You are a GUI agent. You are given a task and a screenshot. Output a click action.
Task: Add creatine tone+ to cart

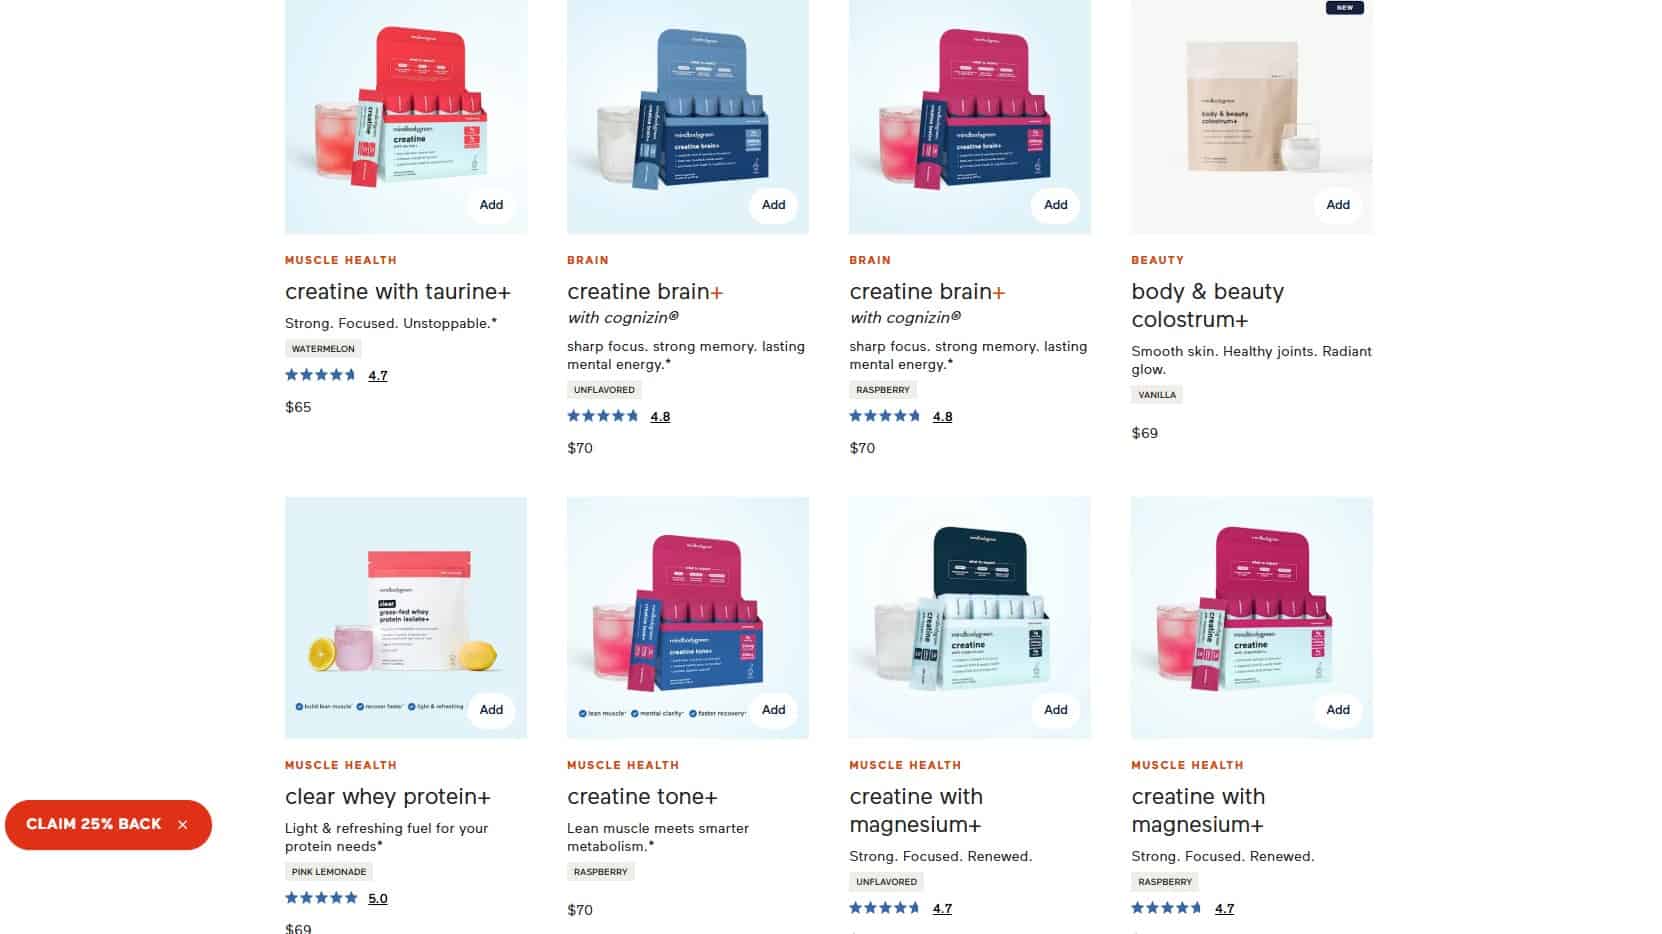point(773,710)
